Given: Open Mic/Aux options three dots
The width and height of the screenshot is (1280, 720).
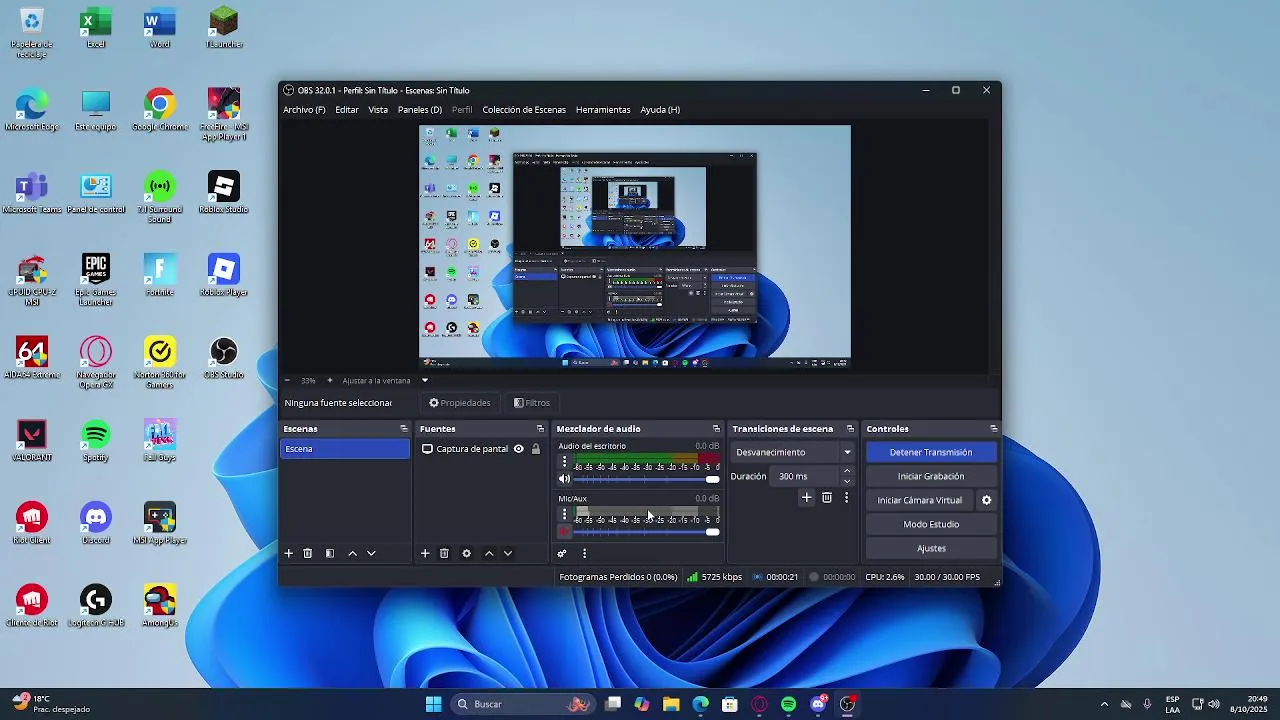Looking at the screenshot, I should [x=564, y=514].
